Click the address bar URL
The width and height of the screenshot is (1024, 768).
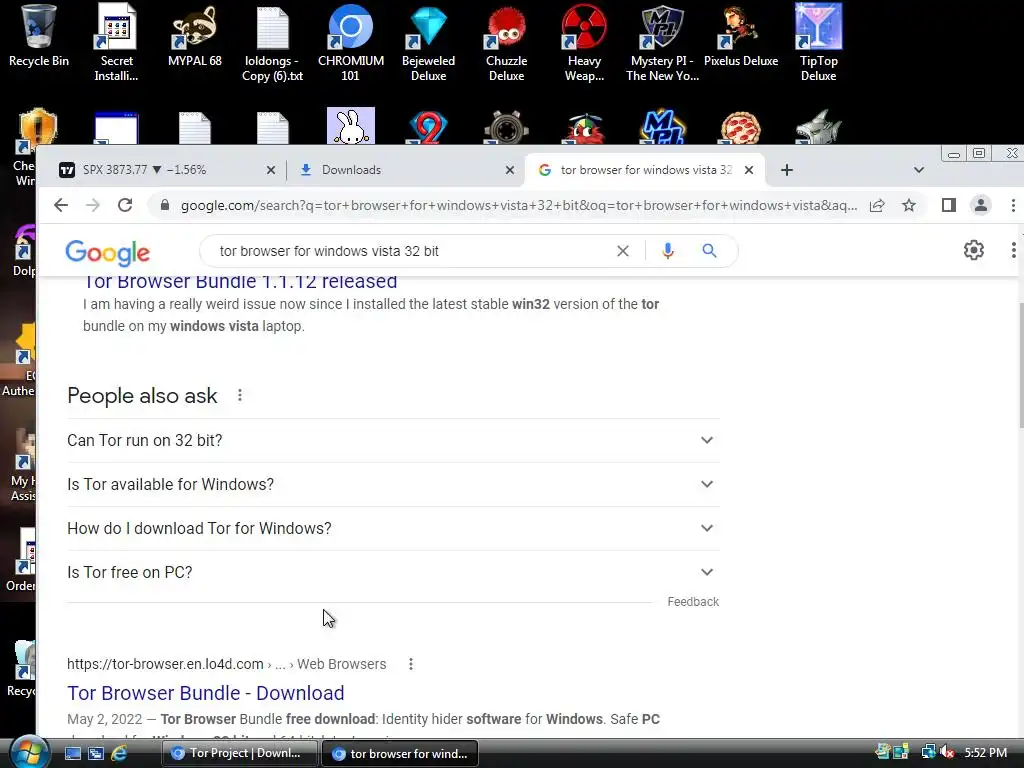pos(519,206)
